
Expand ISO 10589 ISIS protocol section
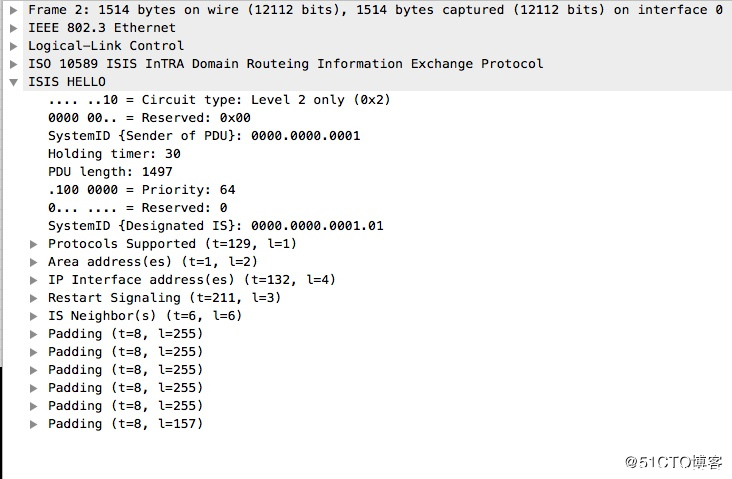point(14,64)
